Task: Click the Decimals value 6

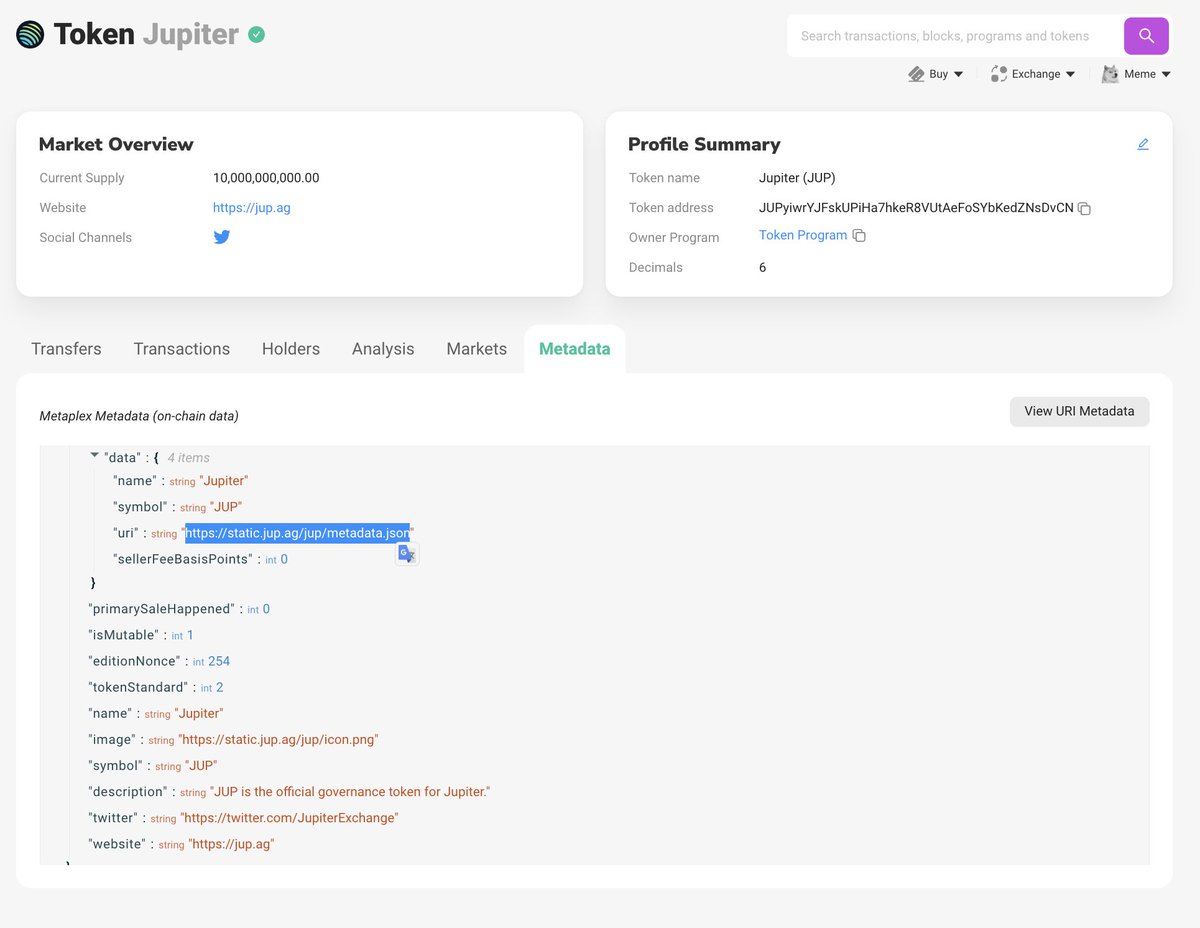Action: tap(763, 267)
